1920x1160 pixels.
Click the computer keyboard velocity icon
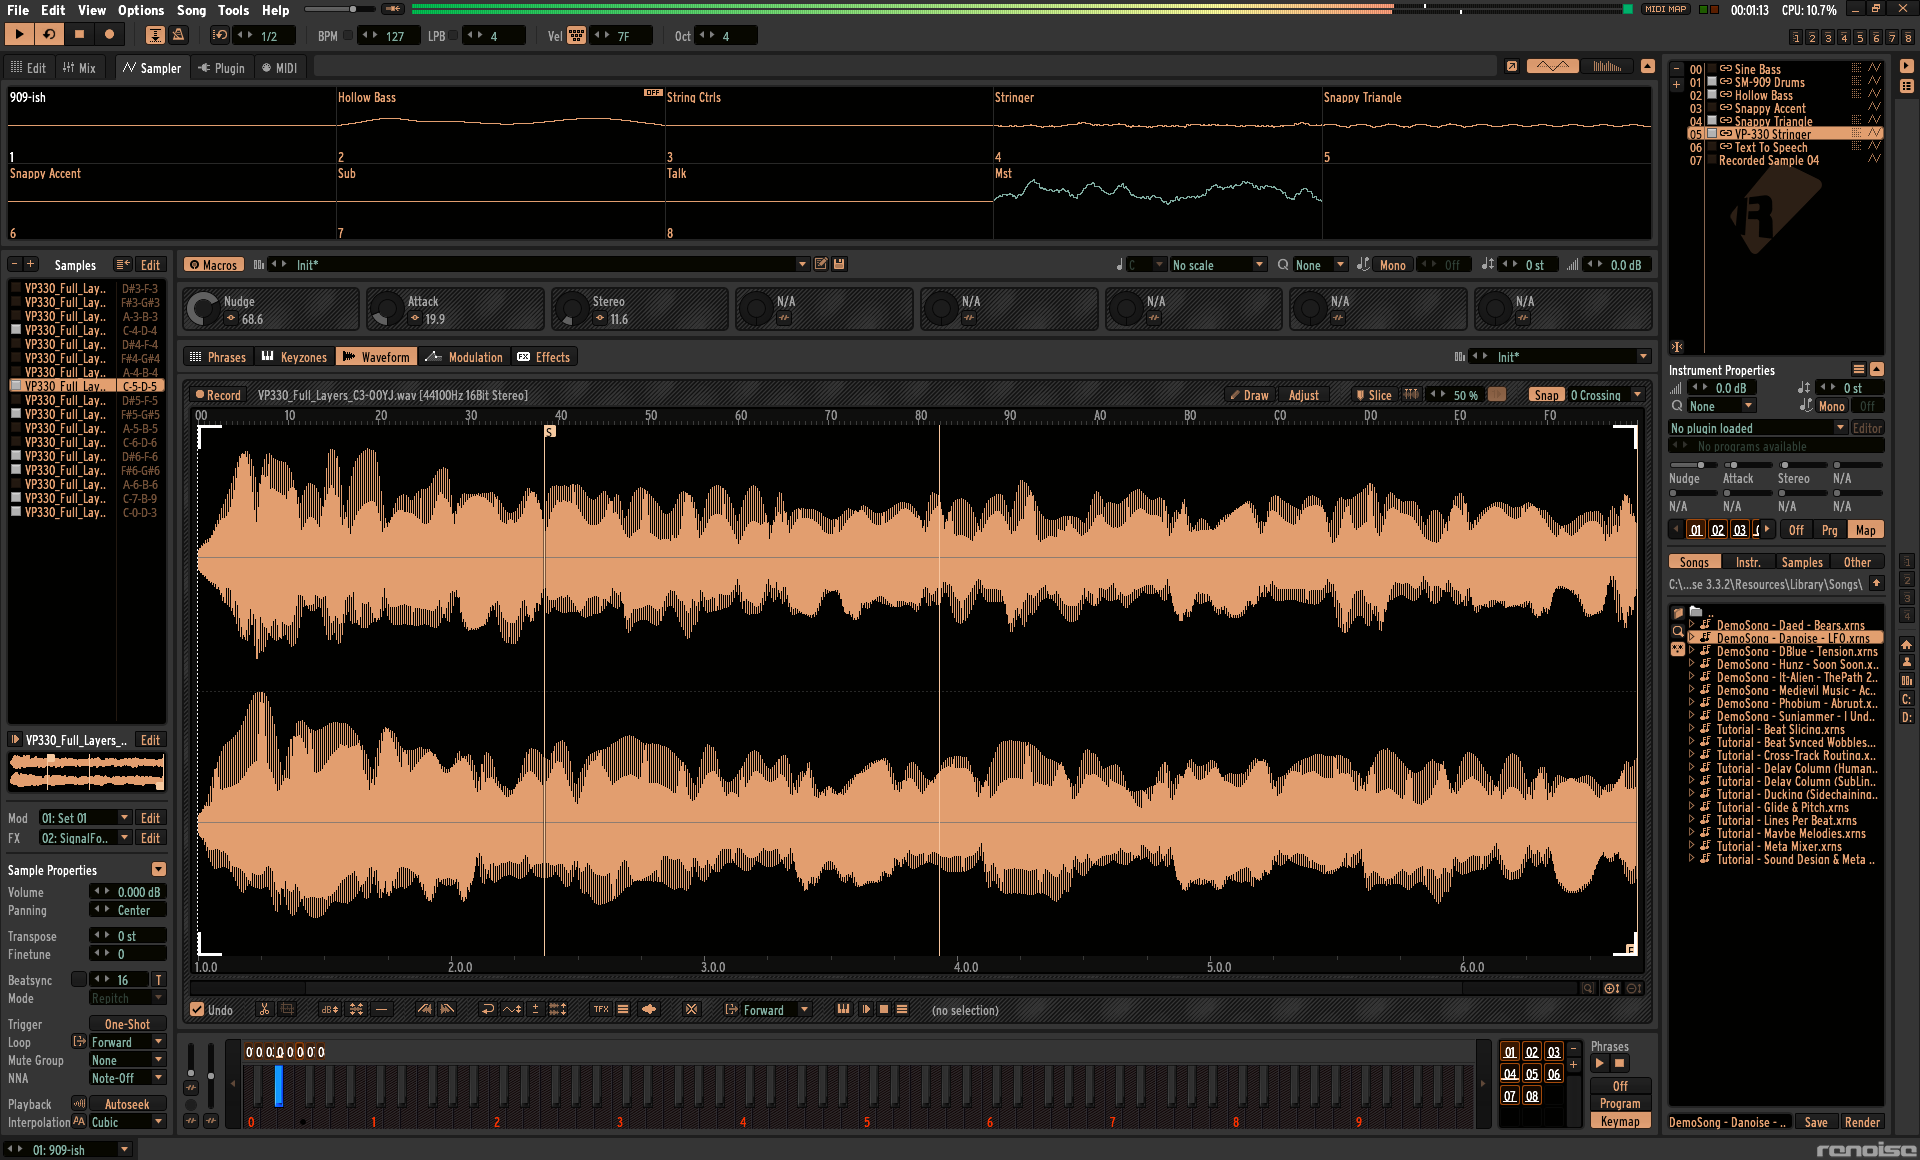tap(577, 35)
